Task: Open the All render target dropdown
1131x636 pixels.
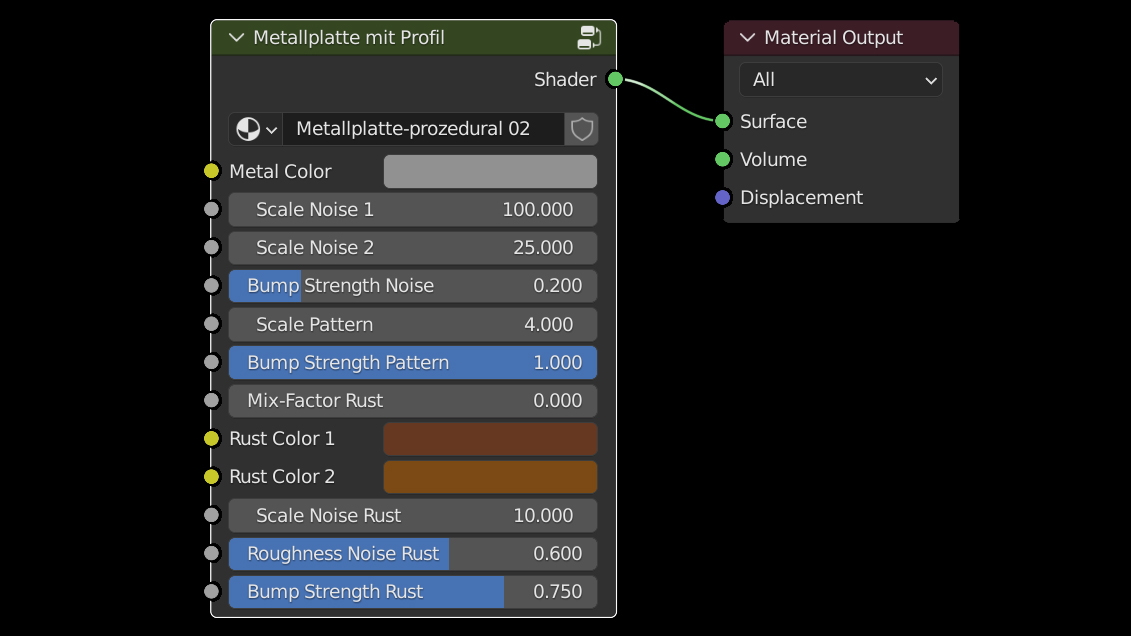Action: pyautogui.click(x=840, y=80)
